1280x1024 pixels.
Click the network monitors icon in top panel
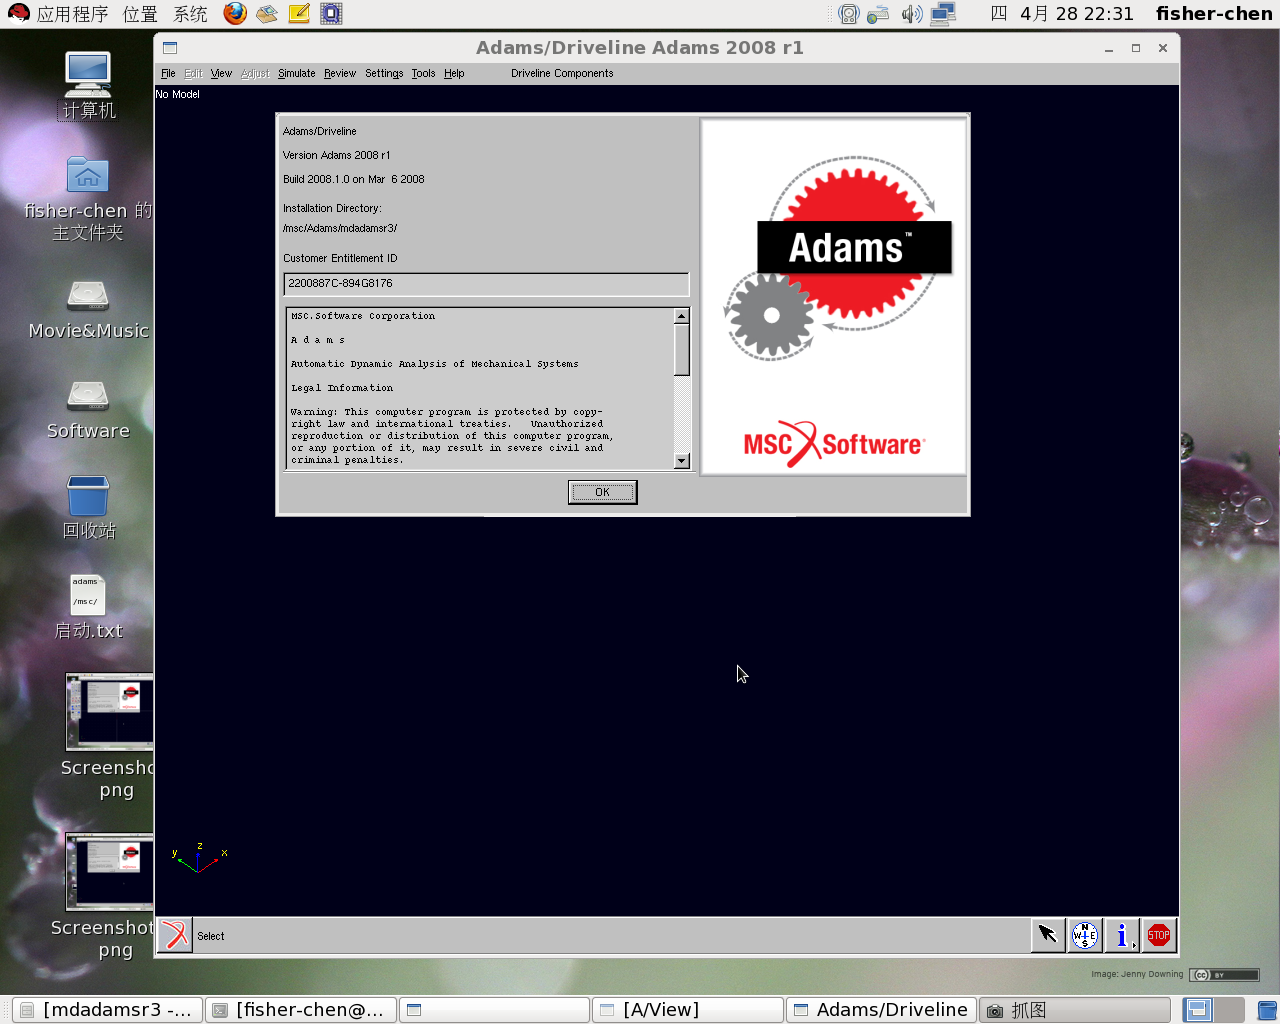pos(943,14)
